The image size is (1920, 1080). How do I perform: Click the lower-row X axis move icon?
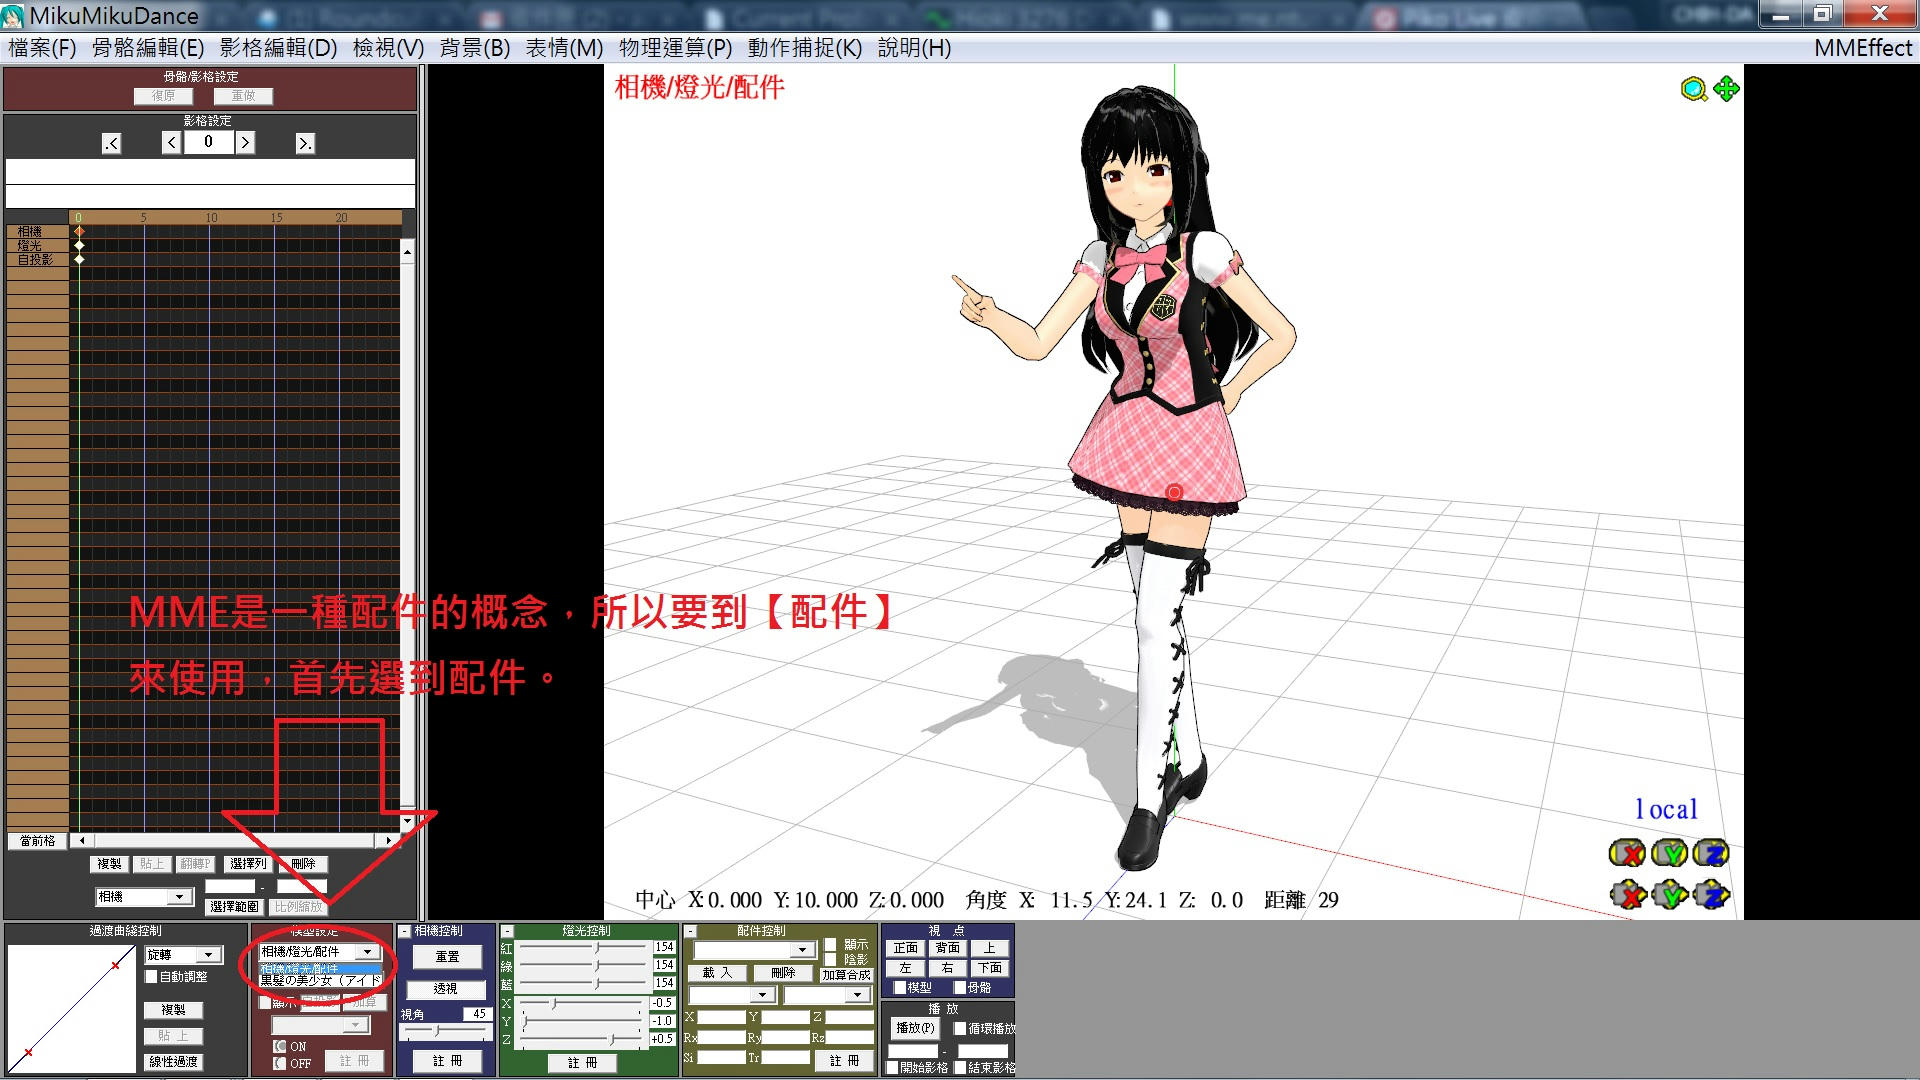pos(1629,894)
